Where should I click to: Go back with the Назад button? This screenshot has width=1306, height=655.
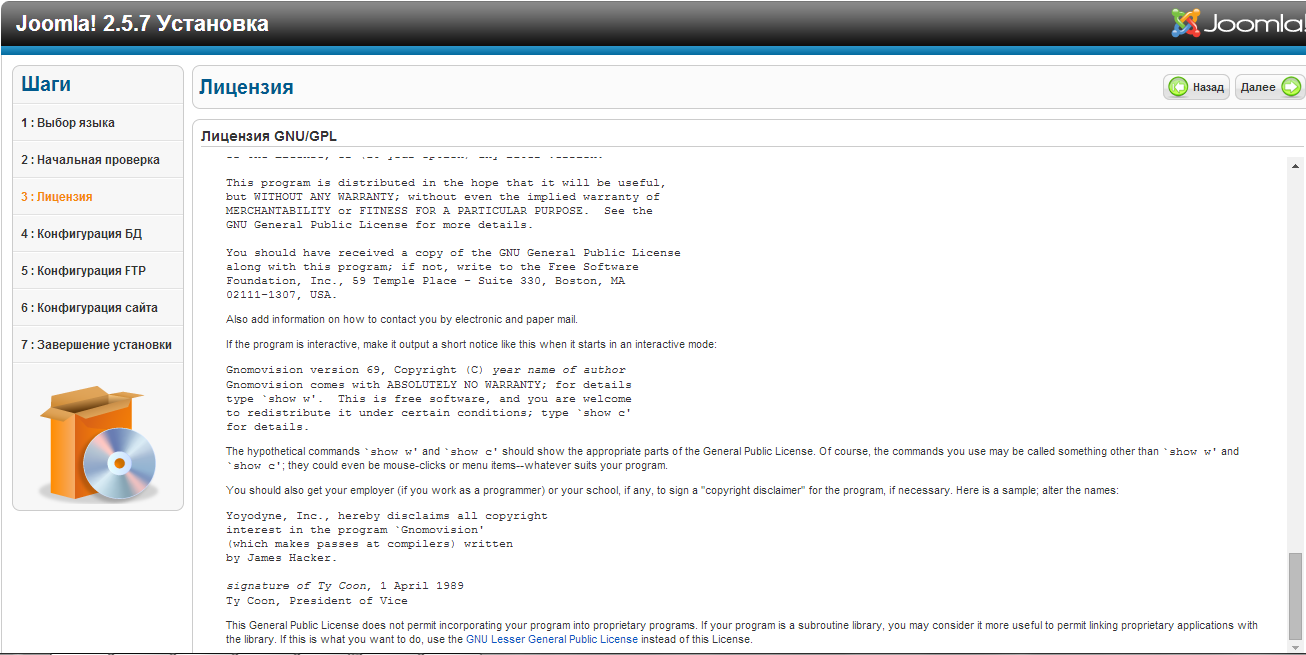(1197, 87)
